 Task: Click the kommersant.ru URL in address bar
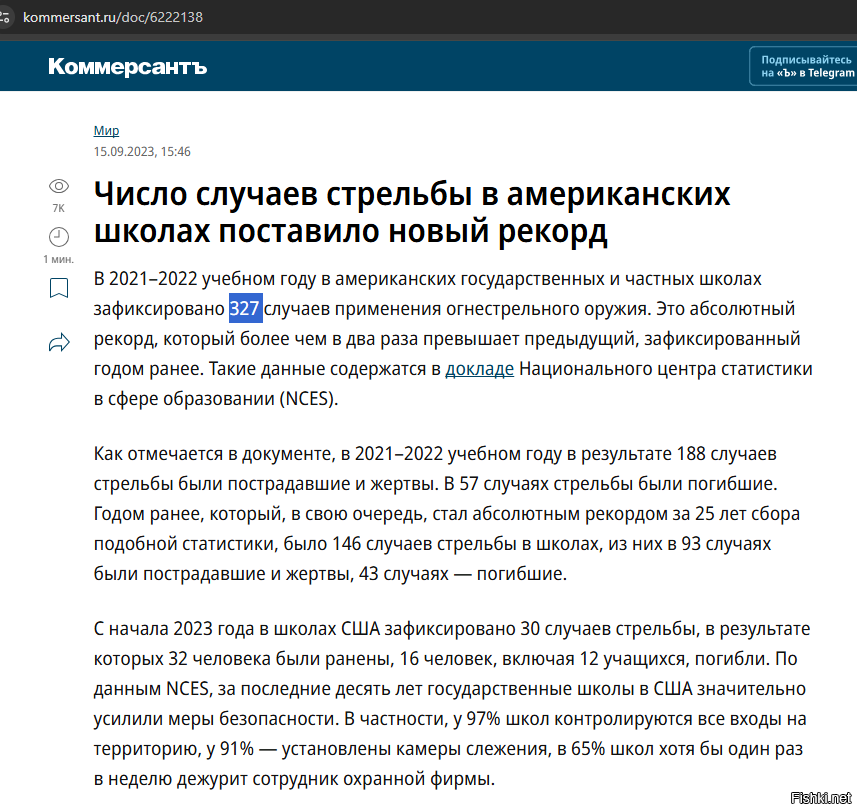(113, 17)
